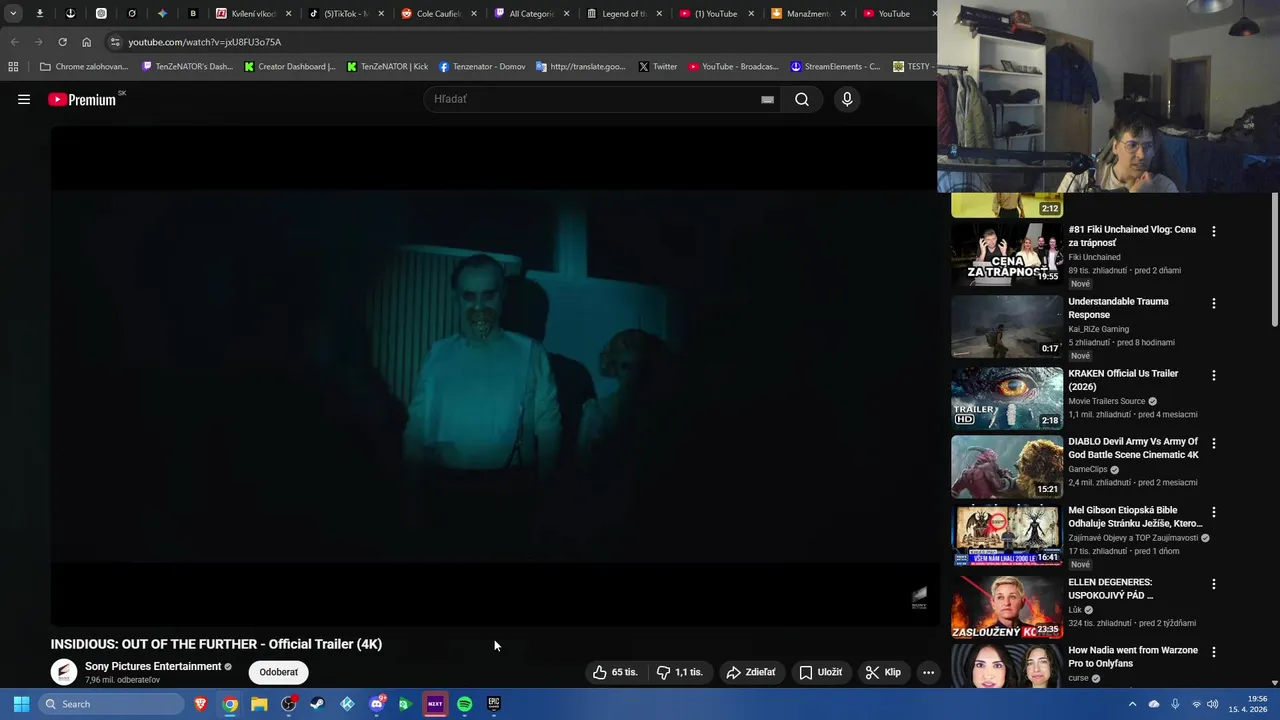This screenshot has width=1280, height=720.
Task: Open Twitter bookmark in bookmarks bar
Action: tap(658, 67)
